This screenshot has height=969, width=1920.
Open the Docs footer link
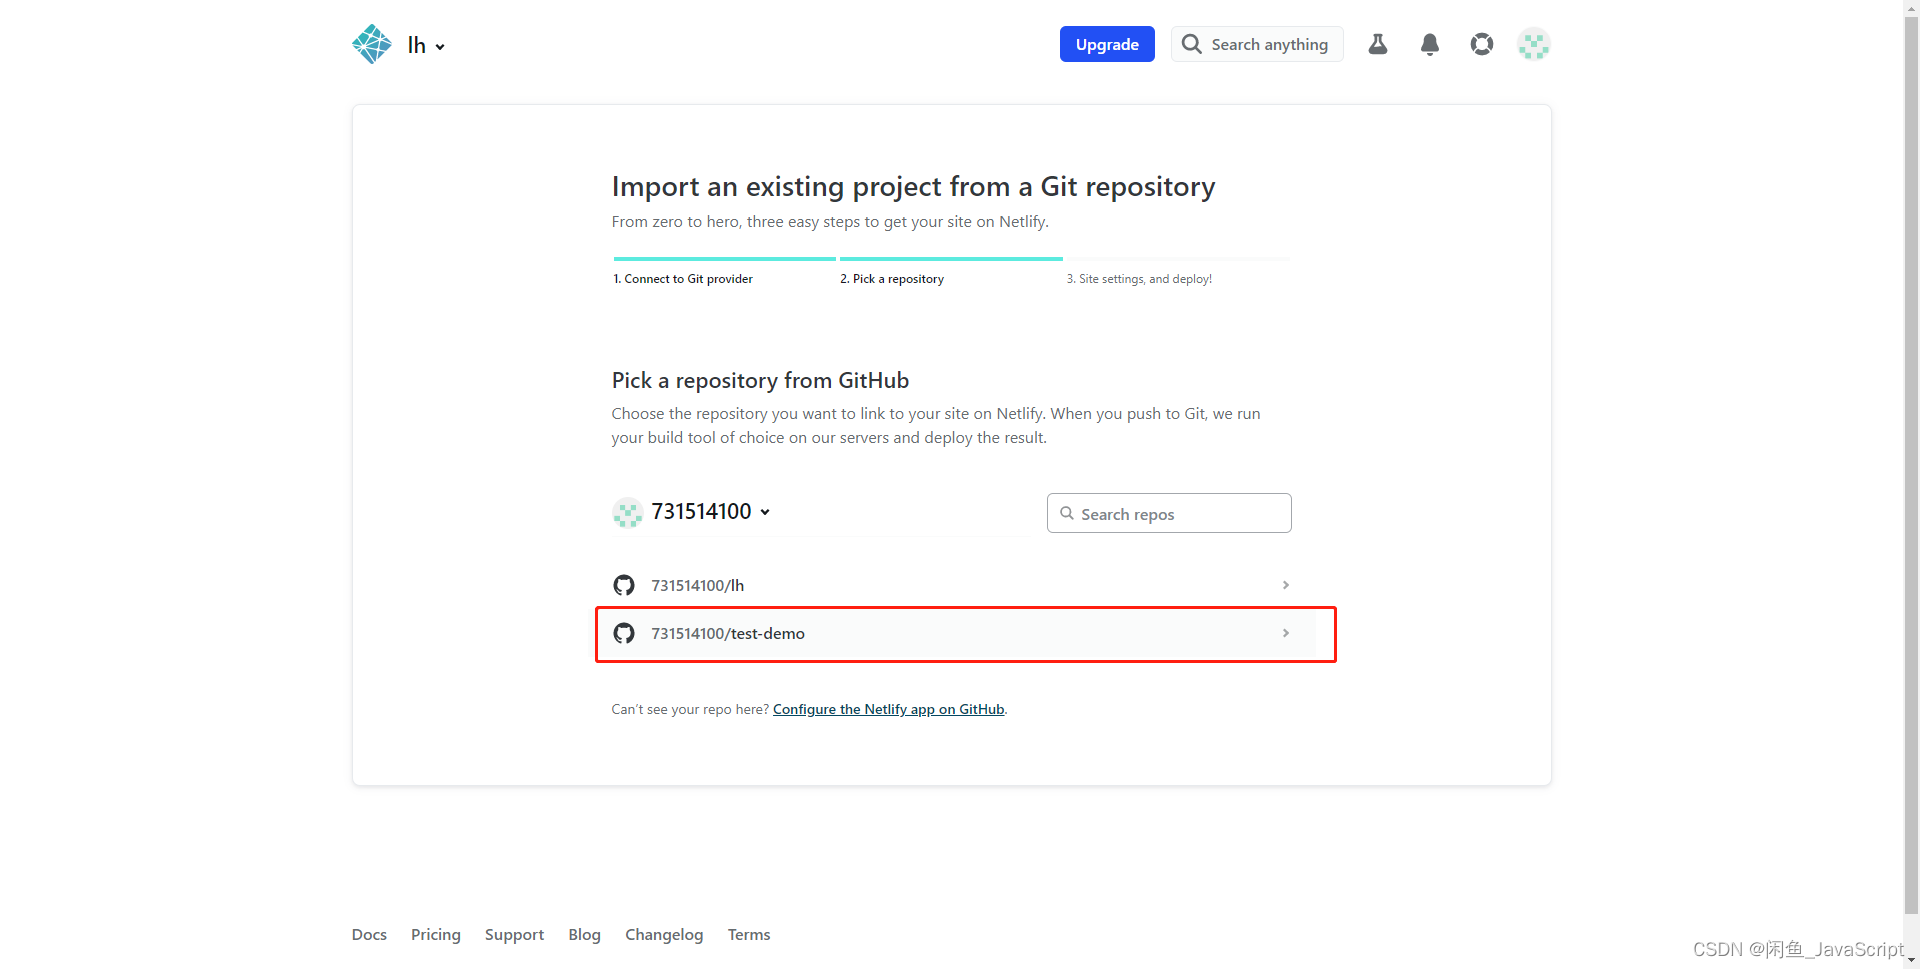point(369,934)
